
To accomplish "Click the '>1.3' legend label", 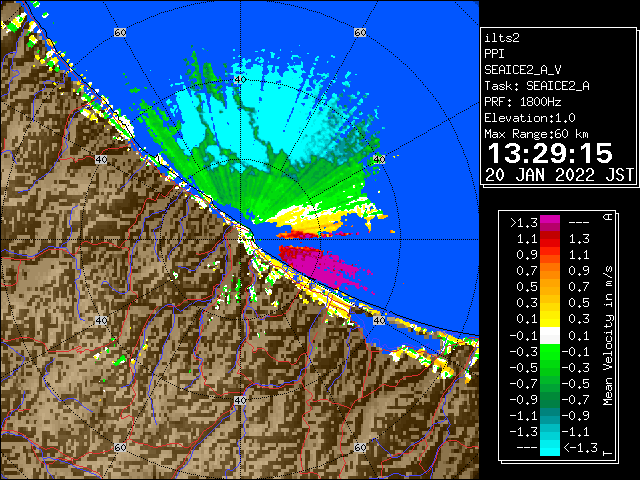I will [x=524, y=223].
